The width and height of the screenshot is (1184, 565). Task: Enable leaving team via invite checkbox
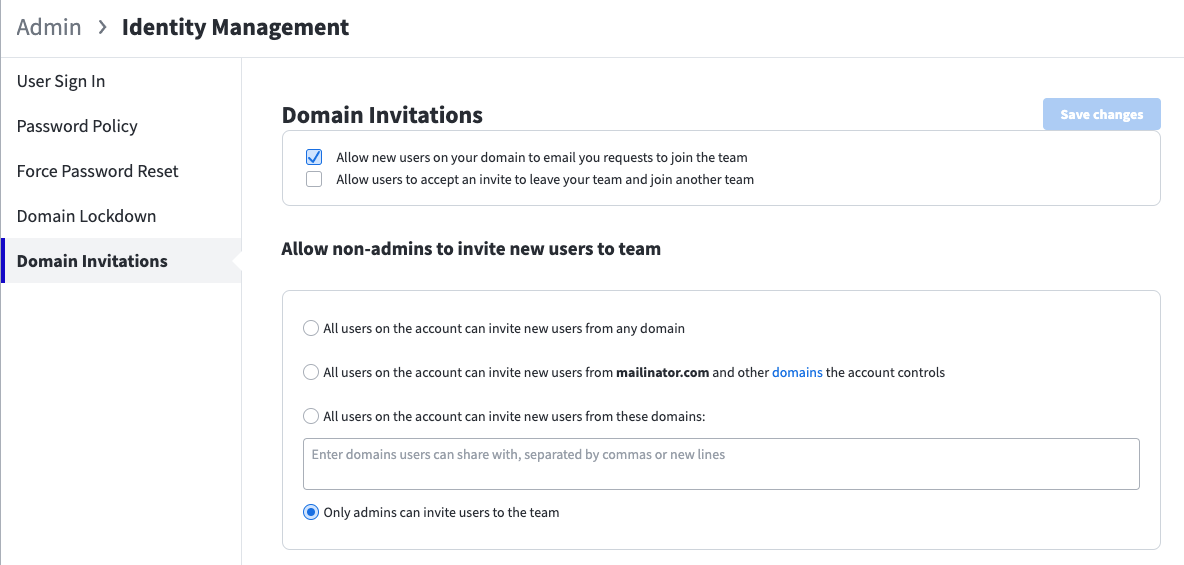tap(314, 179)
